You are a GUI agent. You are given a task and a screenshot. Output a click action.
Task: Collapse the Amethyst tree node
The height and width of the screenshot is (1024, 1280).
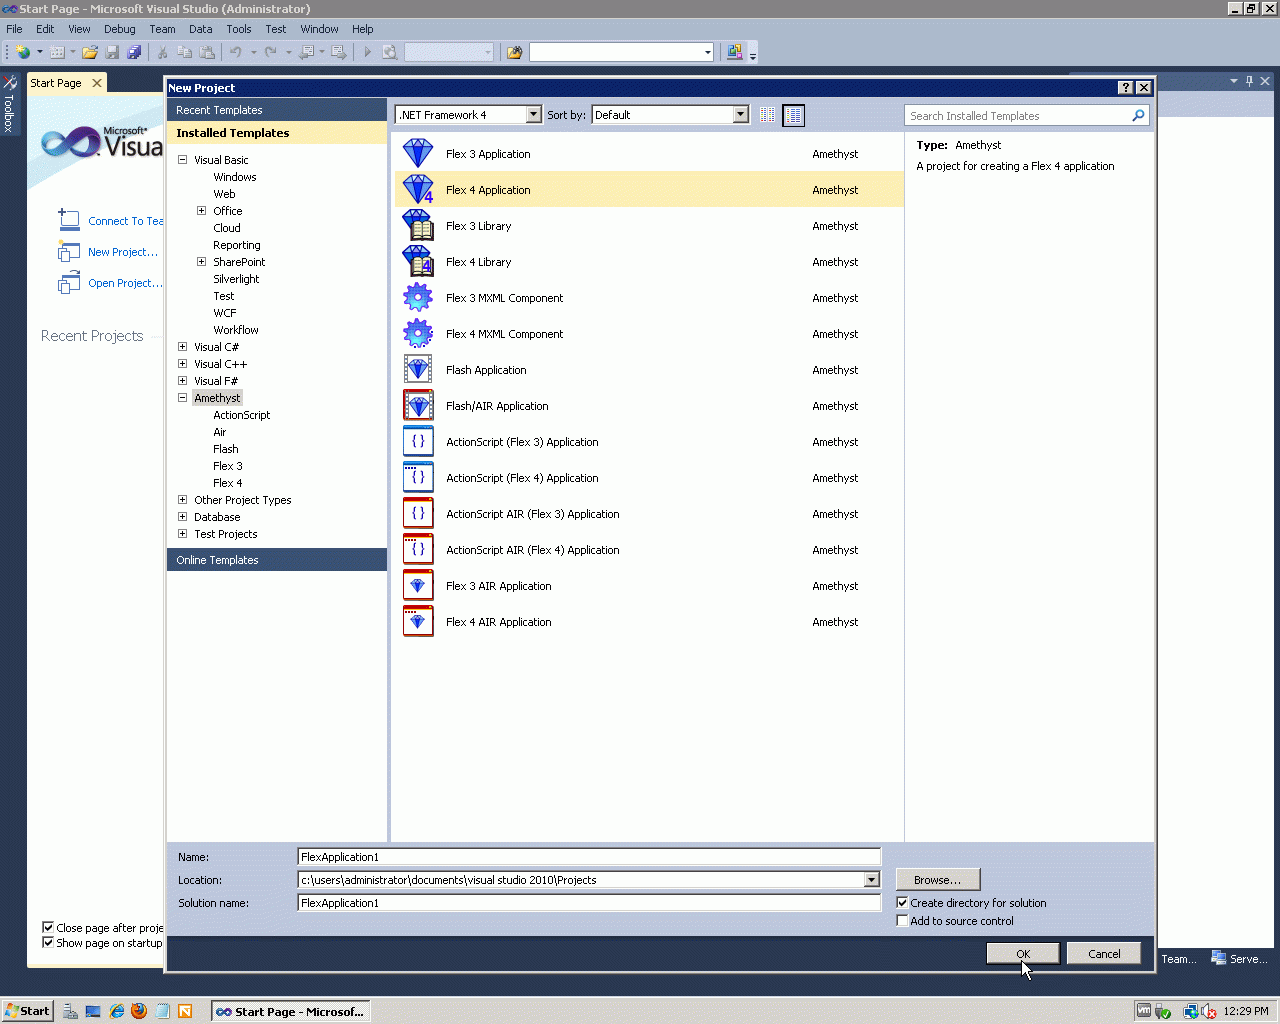pyautogui.click(x=183, y=398)
